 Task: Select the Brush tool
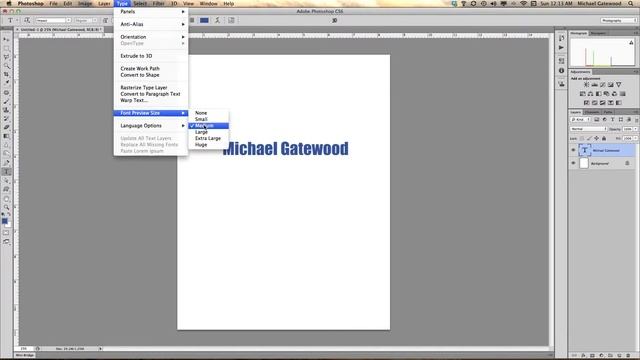pyautogui.click(x=6, y=101)
